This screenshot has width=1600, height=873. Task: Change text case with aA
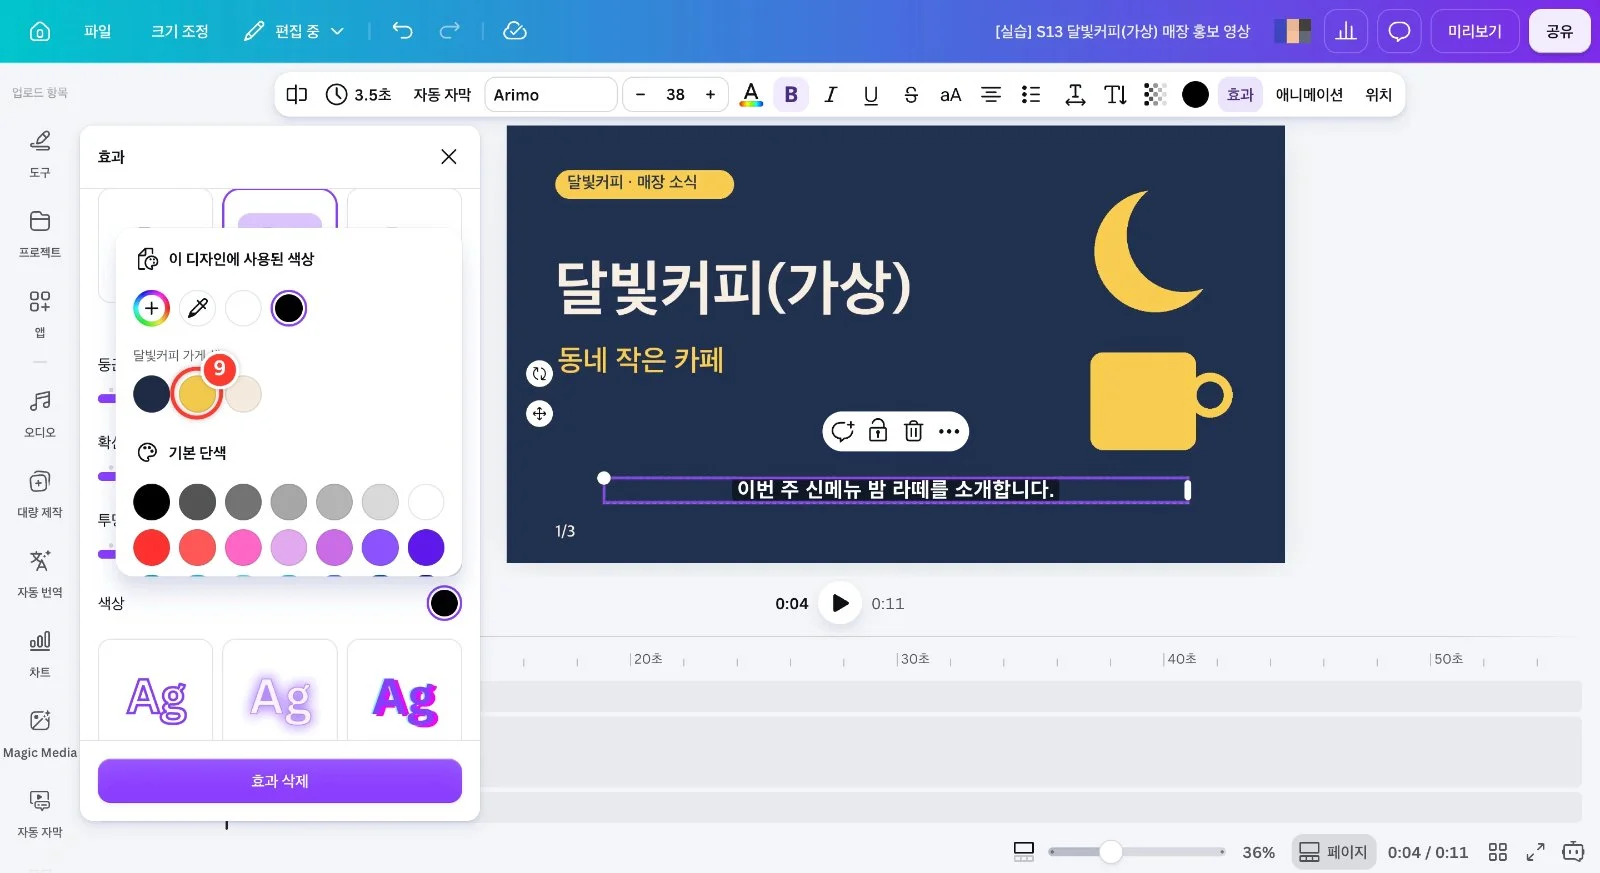point(950,94)
